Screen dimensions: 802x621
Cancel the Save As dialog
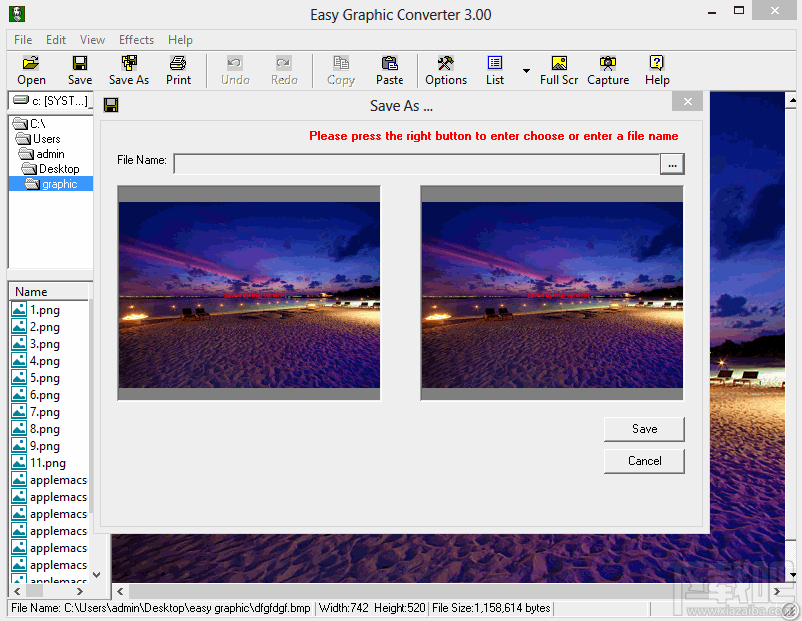point(644,461)
